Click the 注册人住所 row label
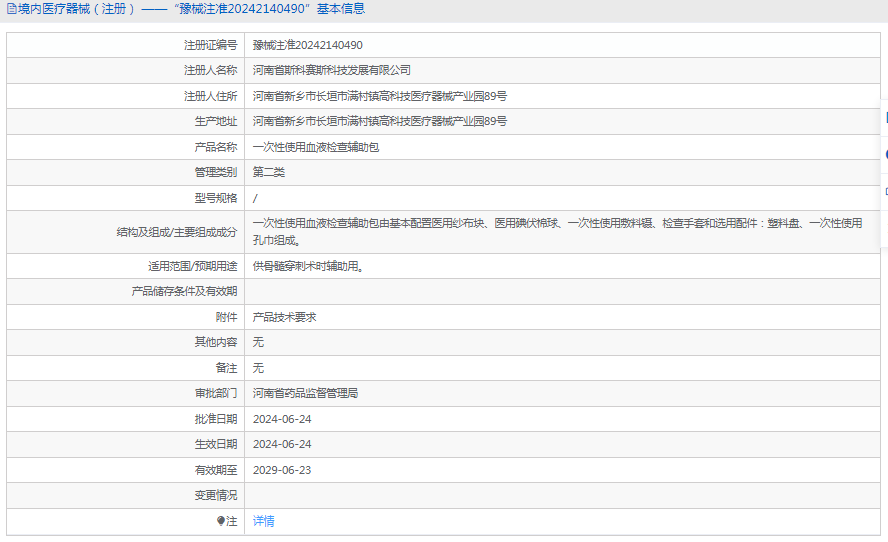 pos(211,96)
